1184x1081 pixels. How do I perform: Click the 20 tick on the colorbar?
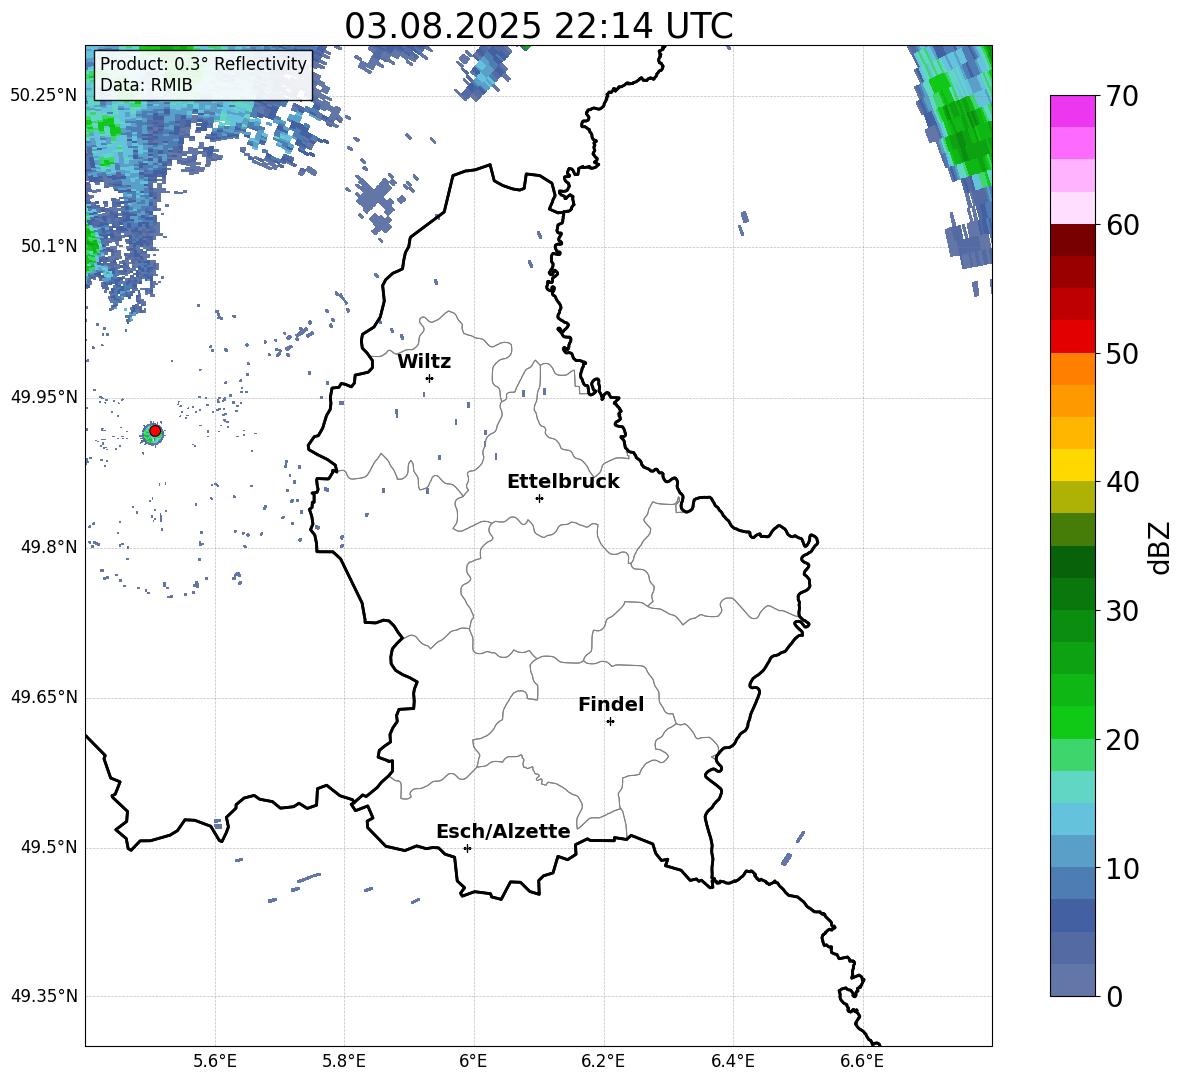(x=1121, y=740)
